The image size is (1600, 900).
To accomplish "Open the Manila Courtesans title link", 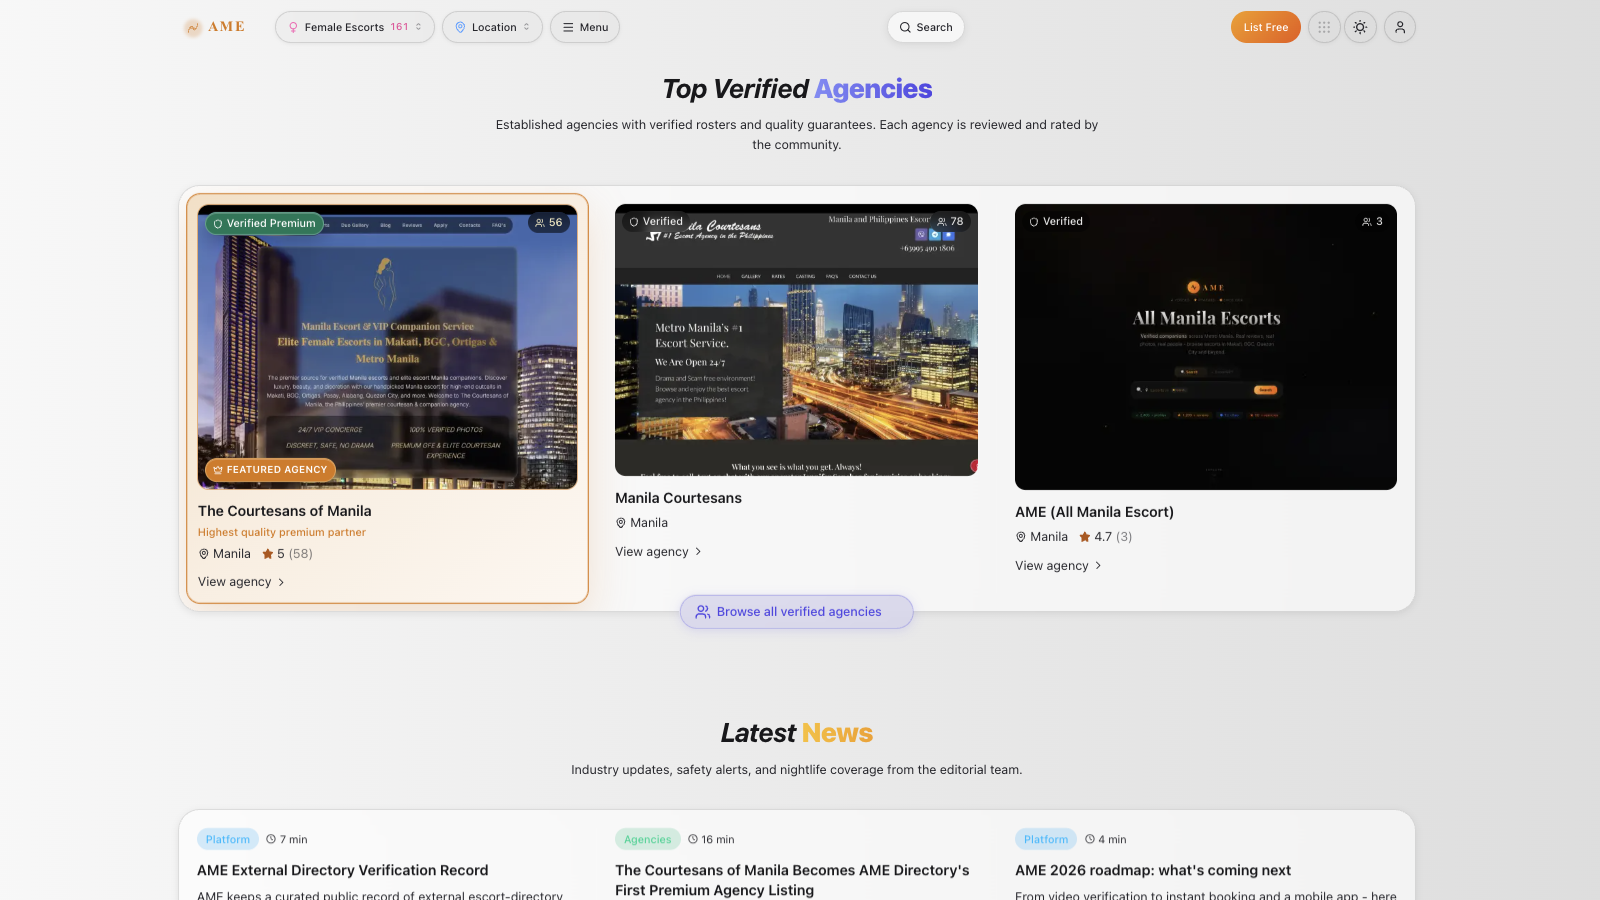I will click(x=679, y=498).
